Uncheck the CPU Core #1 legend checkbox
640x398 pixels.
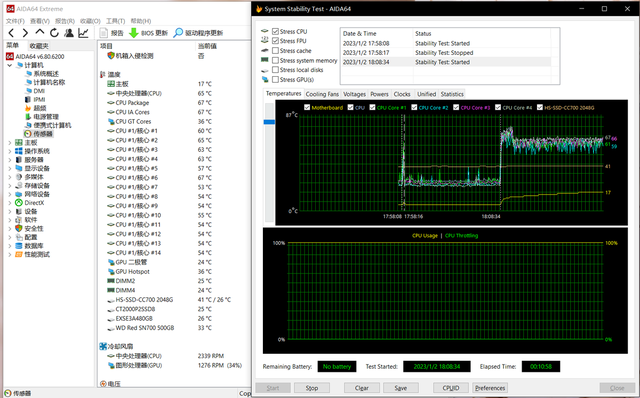(x=372, y=107)
